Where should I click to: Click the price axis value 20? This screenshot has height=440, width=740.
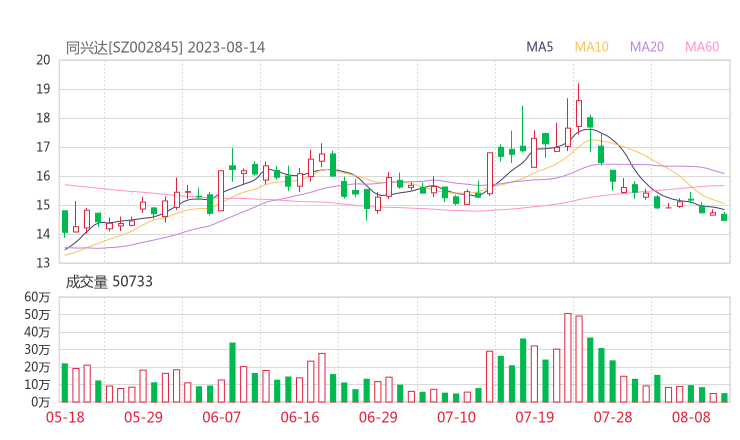click(x=43, y=60)
